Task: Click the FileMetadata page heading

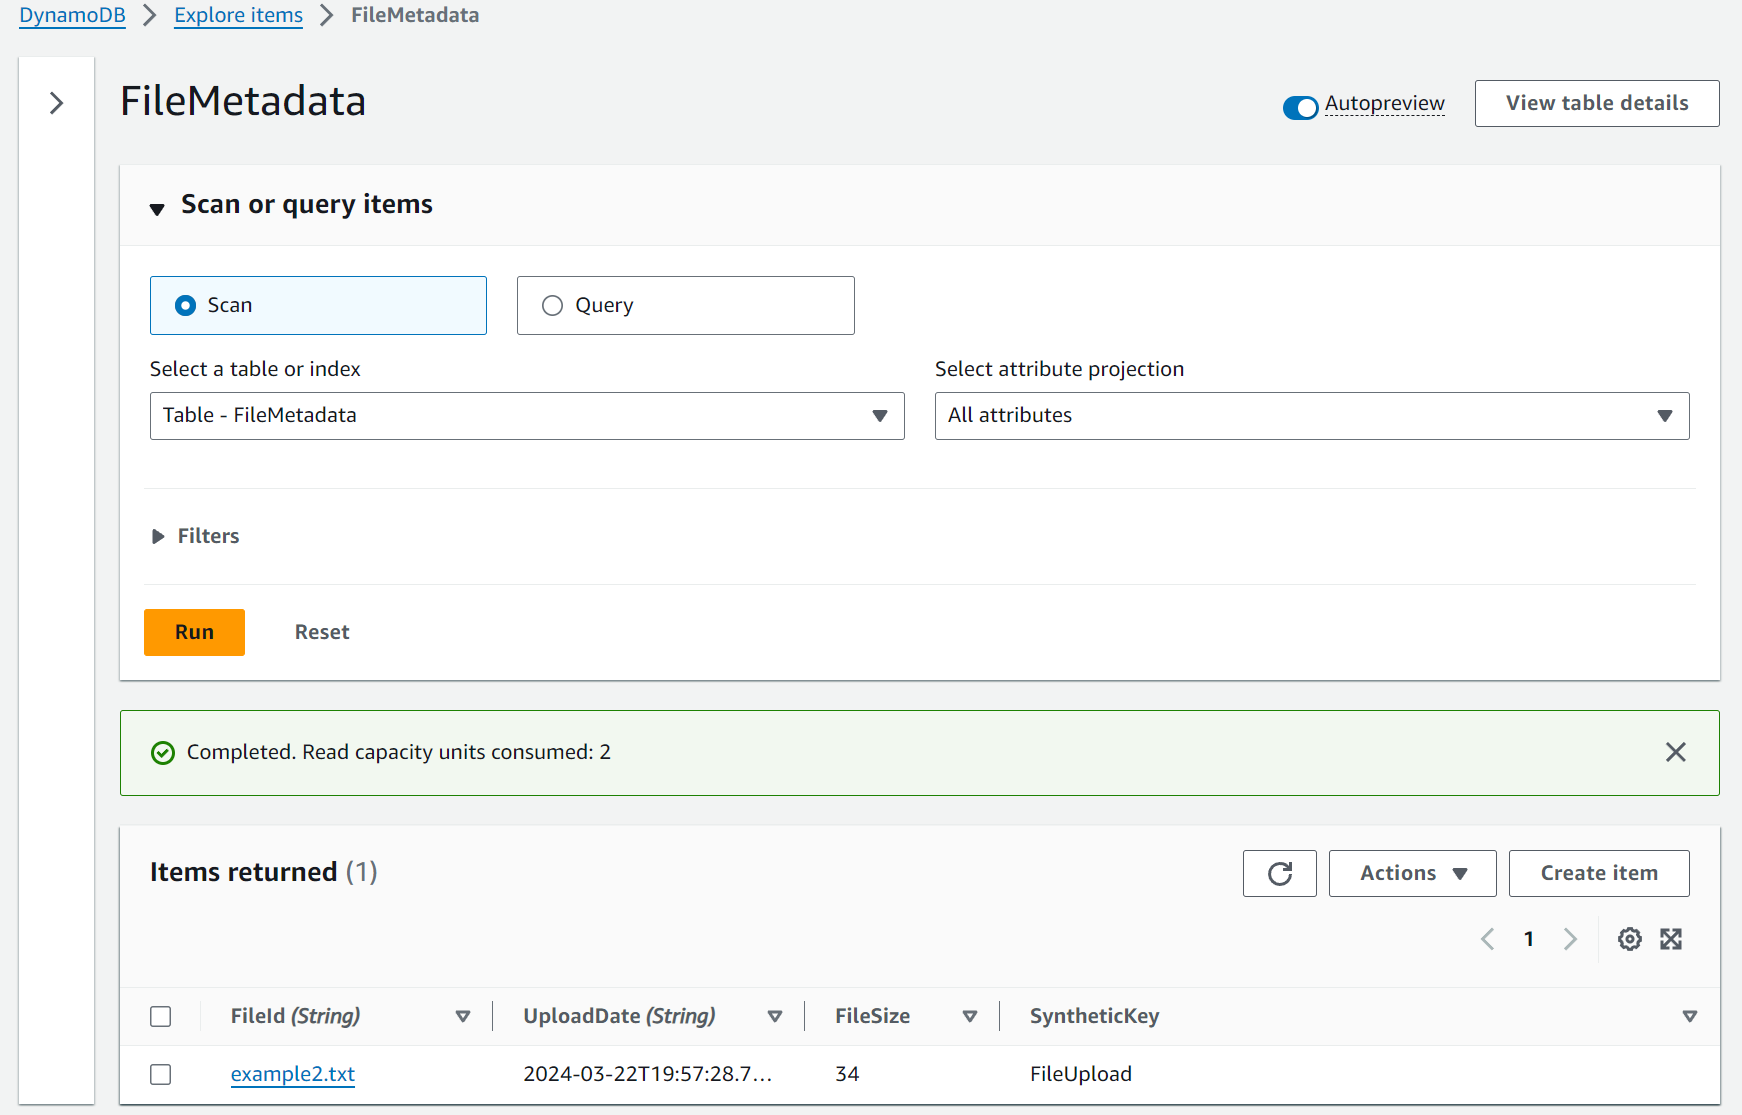Action: click(243, 101)
